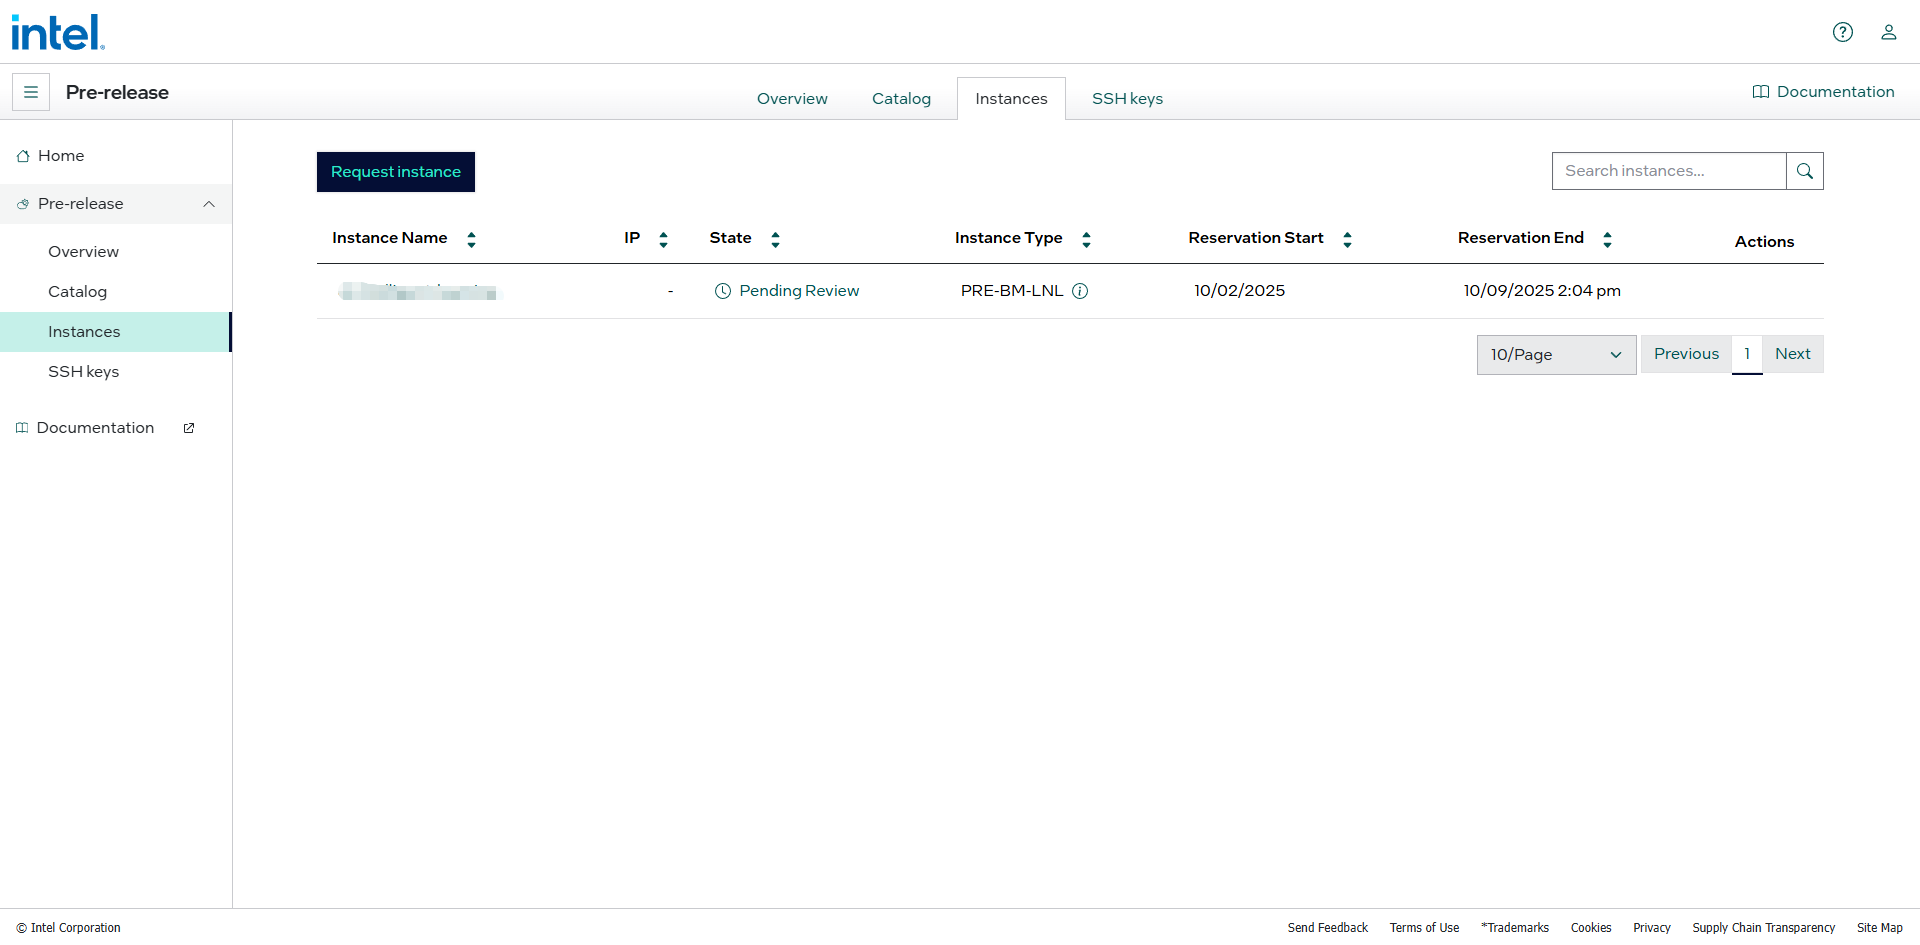Screen dimensions: 1920x945
Task: Open the 10/Page size dropdown
Action: 1555,355
